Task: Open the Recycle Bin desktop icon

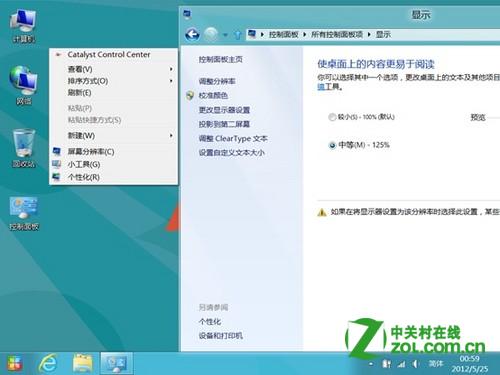Action: 23,148
